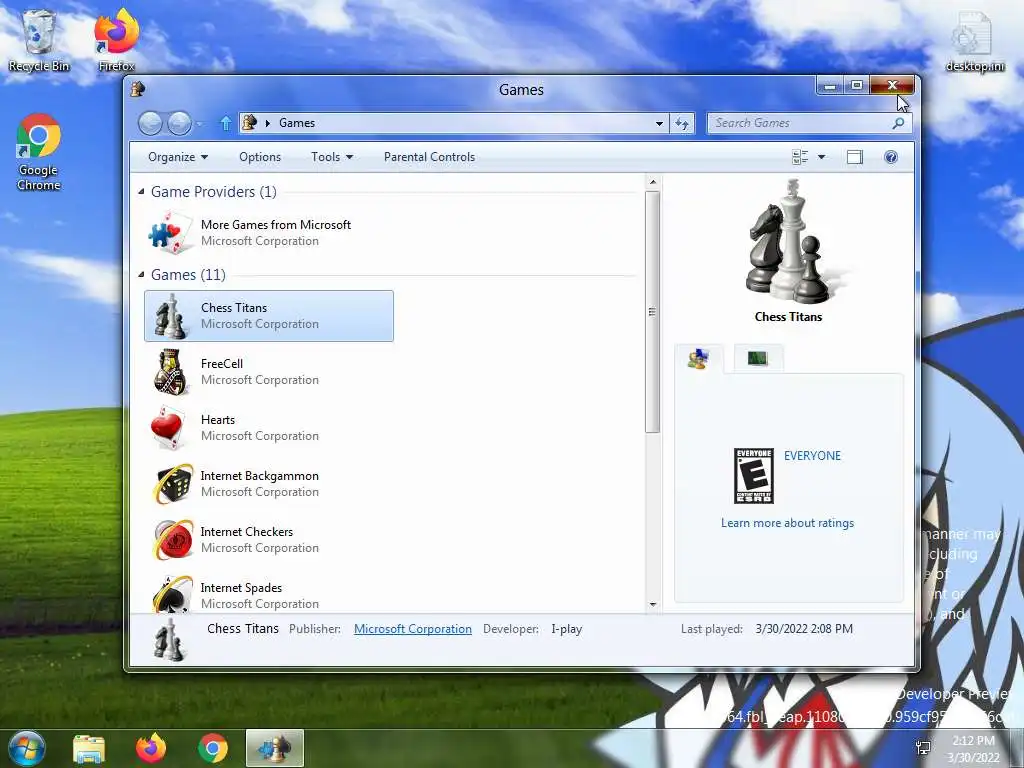Click the scroll up arrow in games list

pyautogui.click(x=652, y=182)
